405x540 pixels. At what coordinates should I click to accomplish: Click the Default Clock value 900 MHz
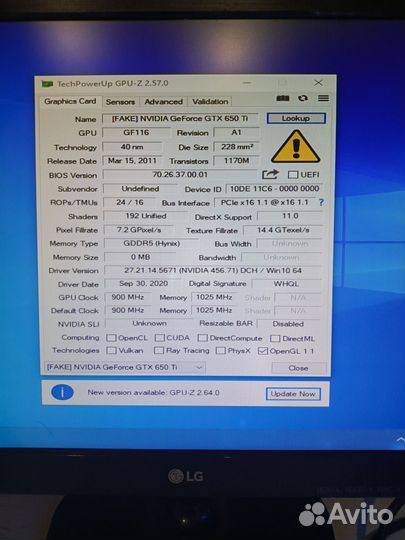(128, 311)
